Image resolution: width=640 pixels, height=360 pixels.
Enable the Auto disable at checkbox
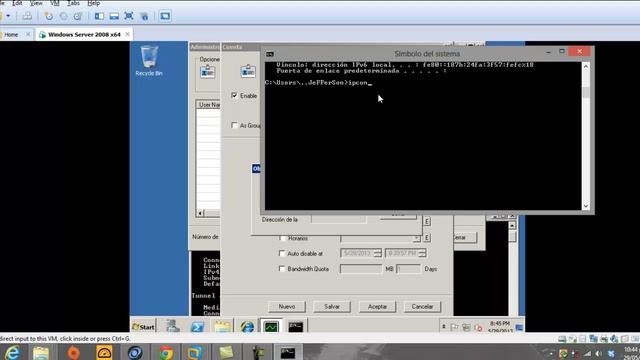(282, 253)
